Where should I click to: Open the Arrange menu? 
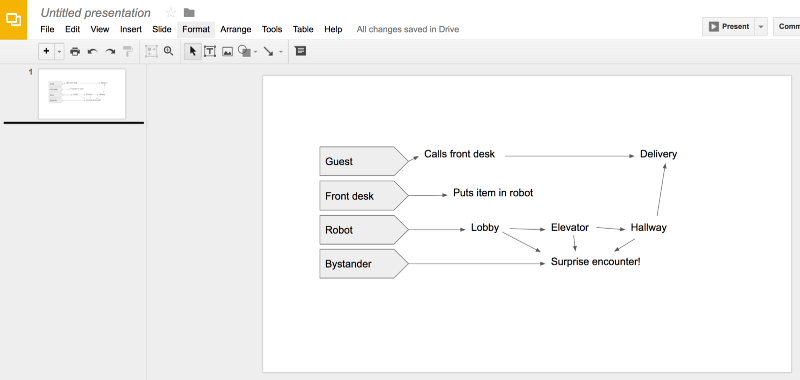pos(236,30)
